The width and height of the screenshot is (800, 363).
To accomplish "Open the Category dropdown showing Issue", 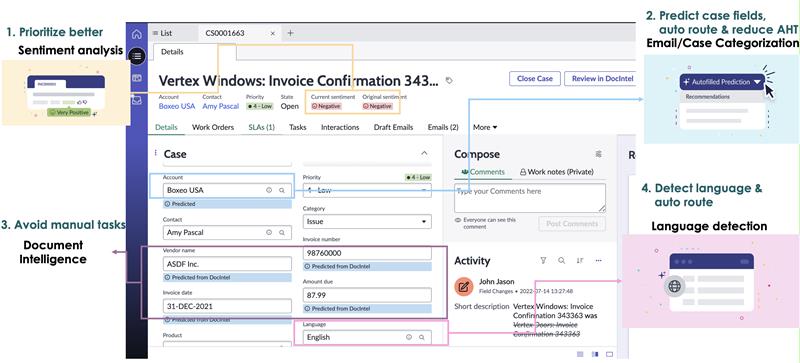I will pos(367,222).
